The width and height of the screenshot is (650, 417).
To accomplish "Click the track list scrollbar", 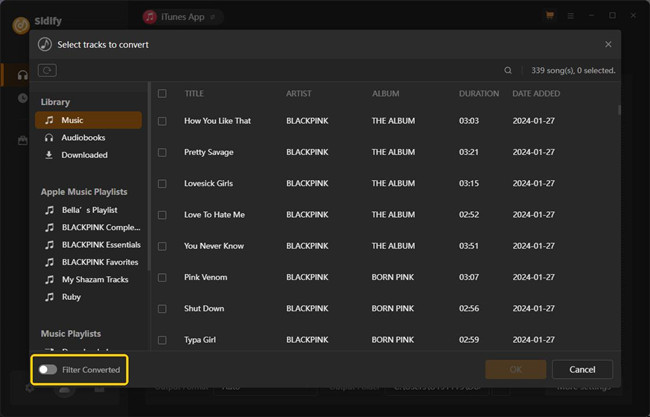I will [x=619, y=110].
